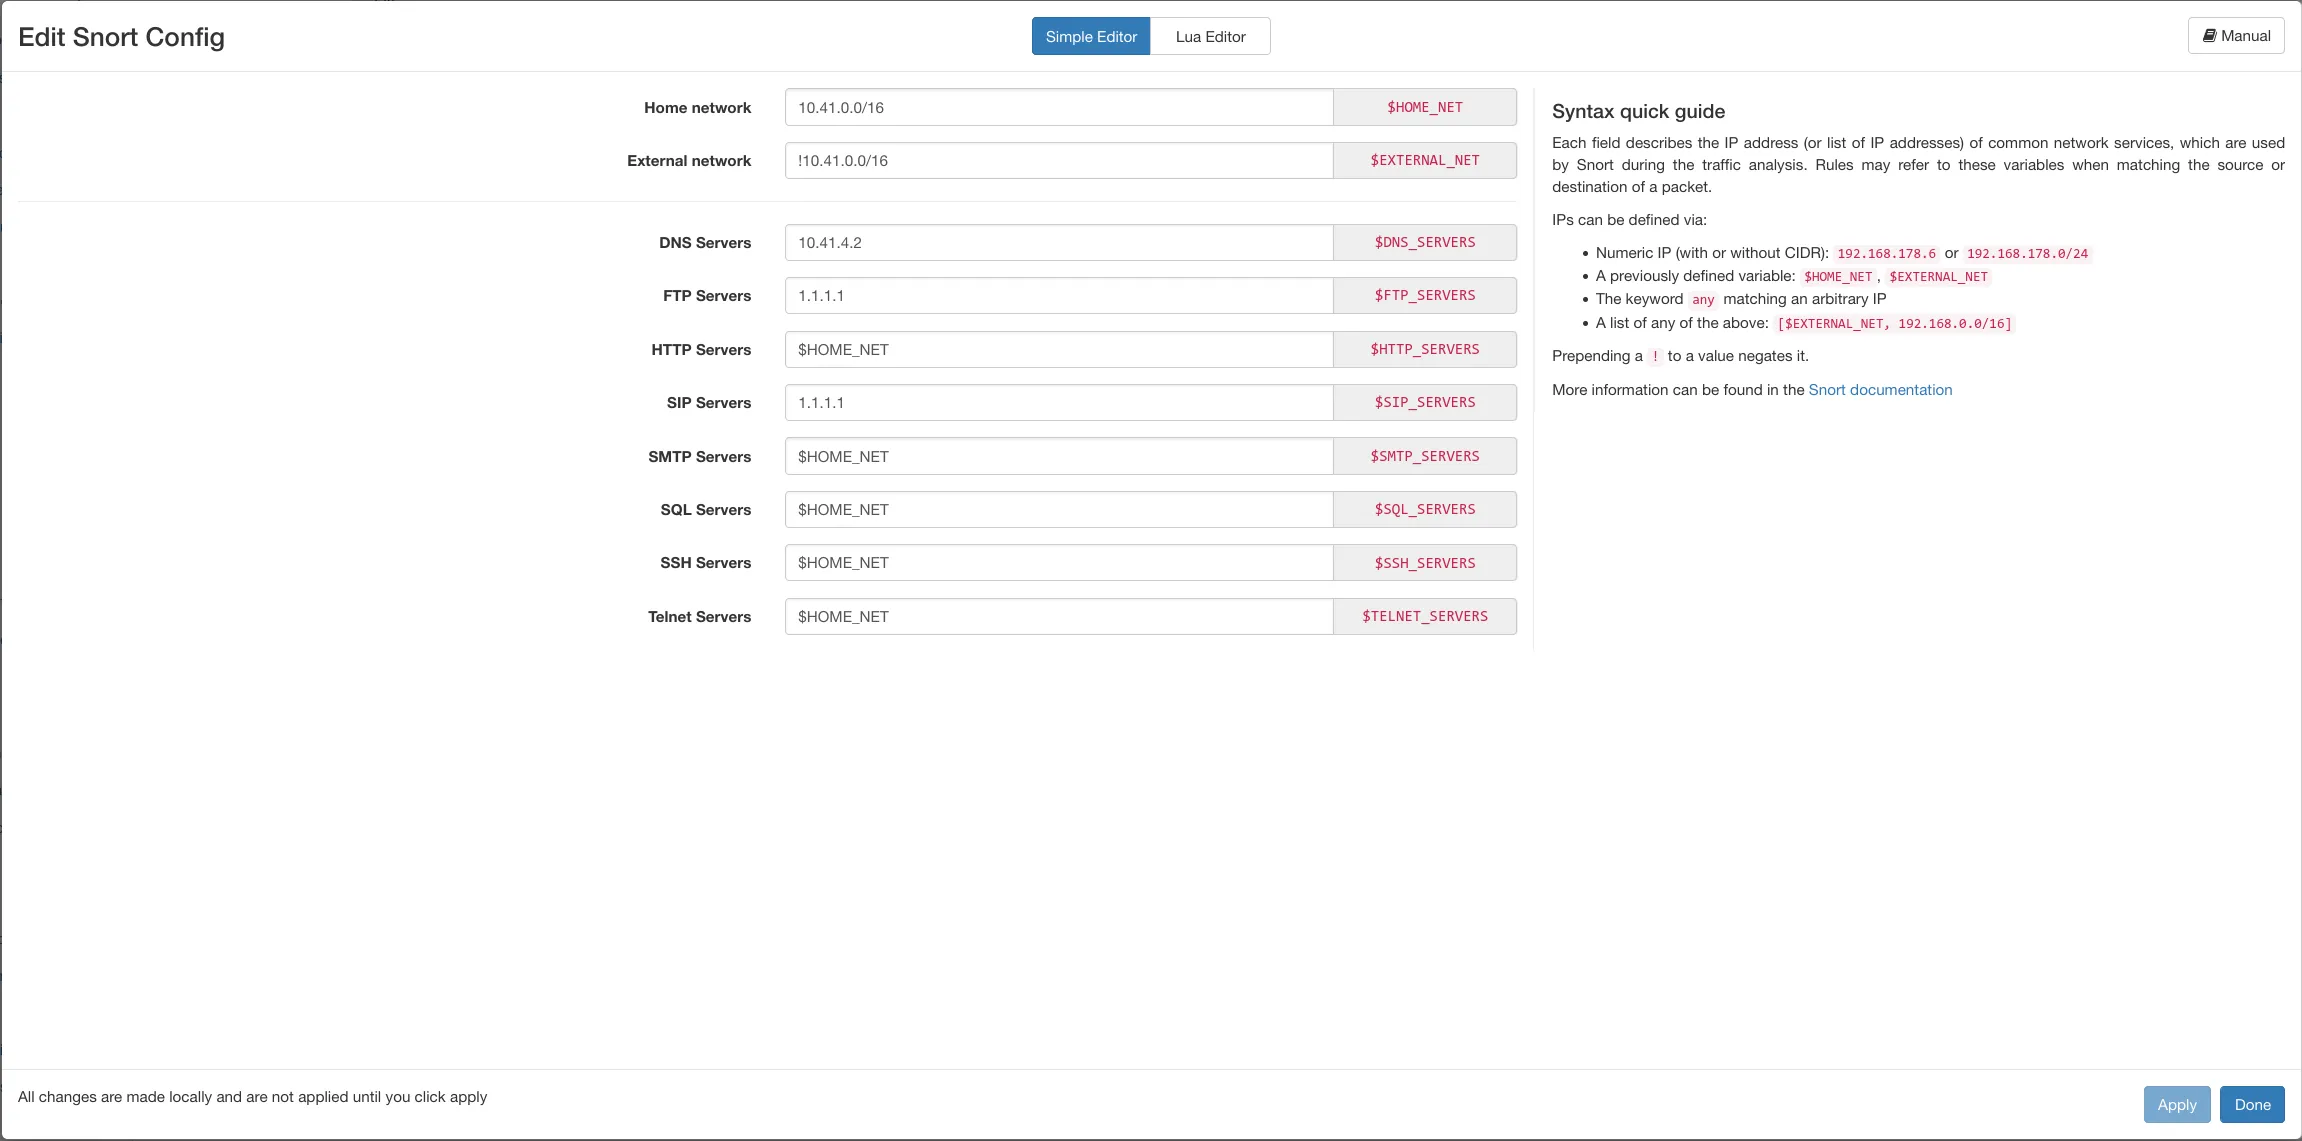2302x1141 pixels.
Task: Click the $TELNET_SERVERS variable addon label
Action: (1424, 617)
